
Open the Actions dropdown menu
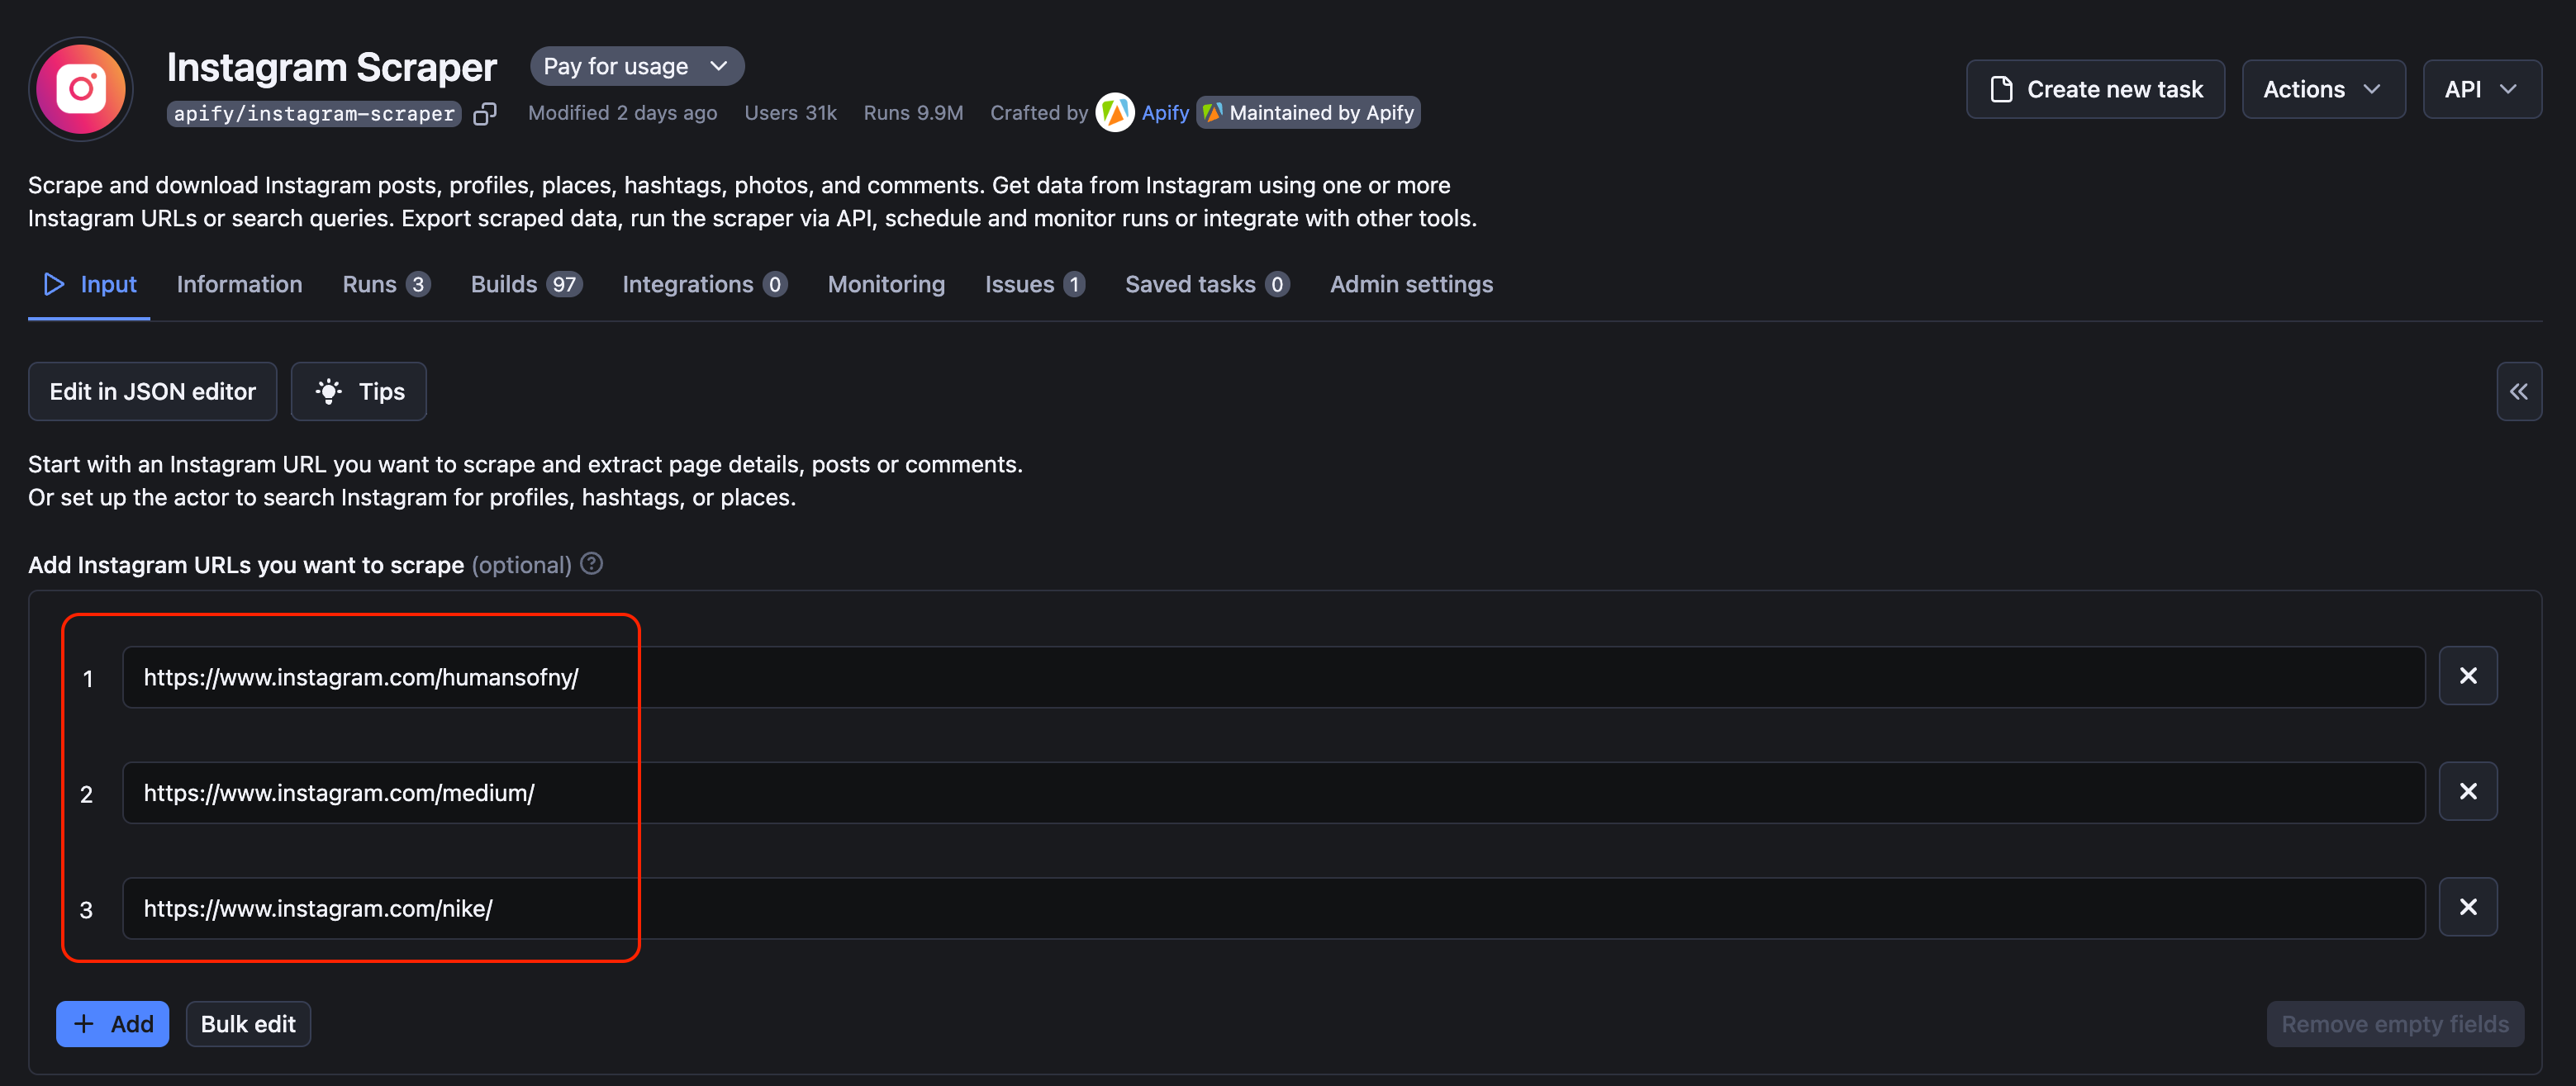tap(2322, 90)
